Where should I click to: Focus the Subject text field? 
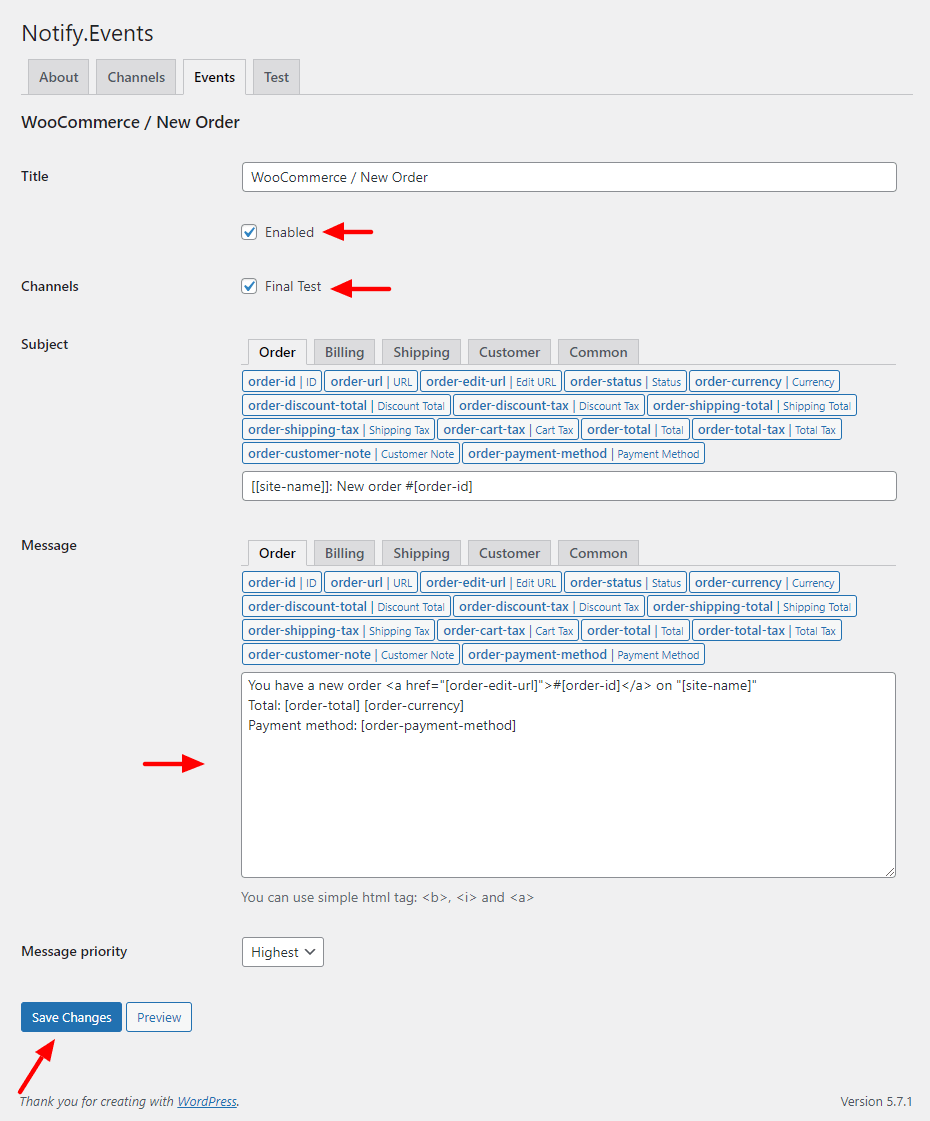click(569, 486)
